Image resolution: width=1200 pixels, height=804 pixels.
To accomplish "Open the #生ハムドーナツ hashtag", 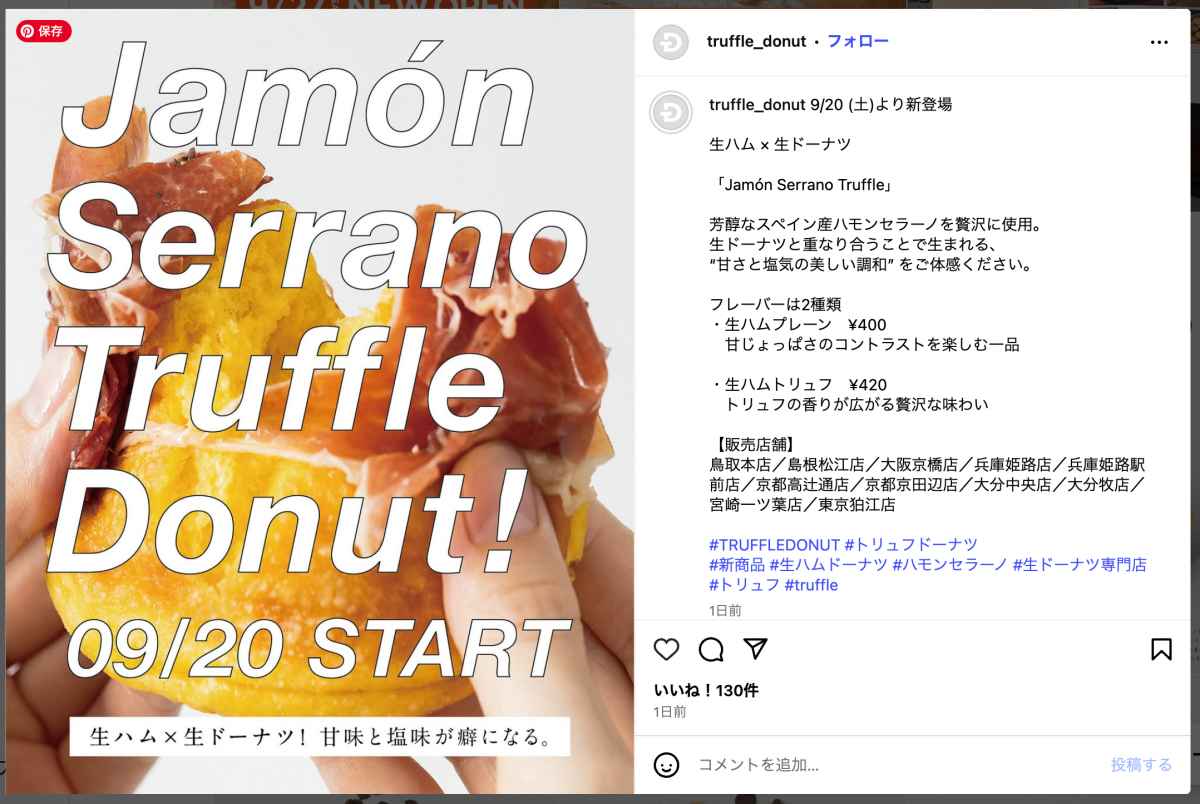I will pyautogui.click(x=828, y=565).
